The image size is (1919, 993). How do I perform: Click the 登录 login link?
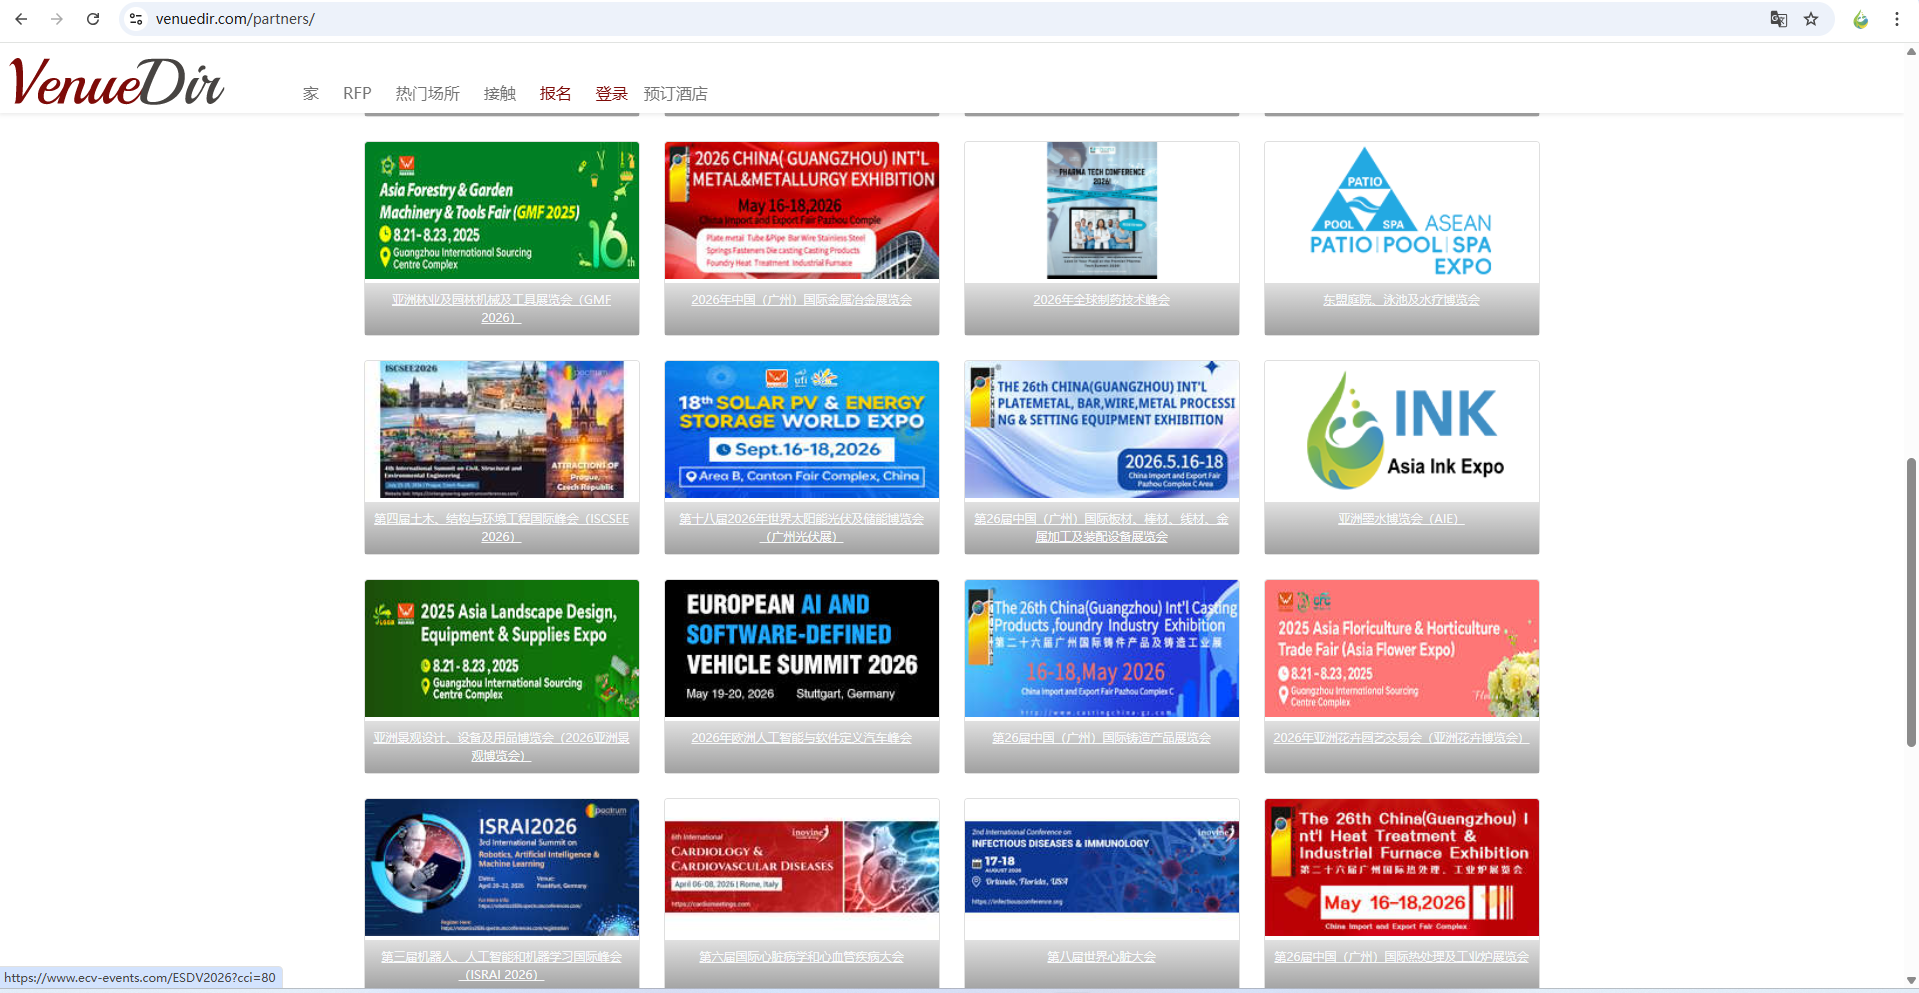611,93
